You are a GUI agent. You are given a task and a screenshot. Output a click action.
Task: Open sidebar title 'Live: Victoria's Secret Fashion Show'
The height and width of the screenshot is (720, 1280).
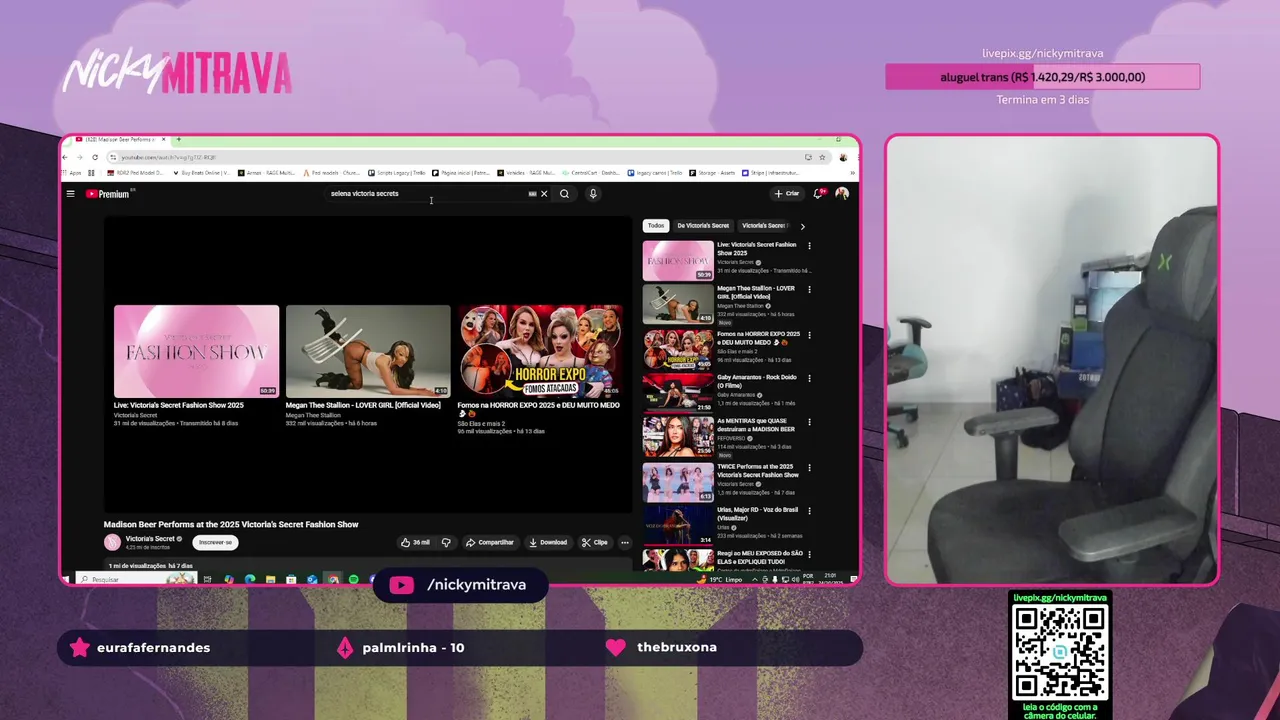[x=757, y=249]
